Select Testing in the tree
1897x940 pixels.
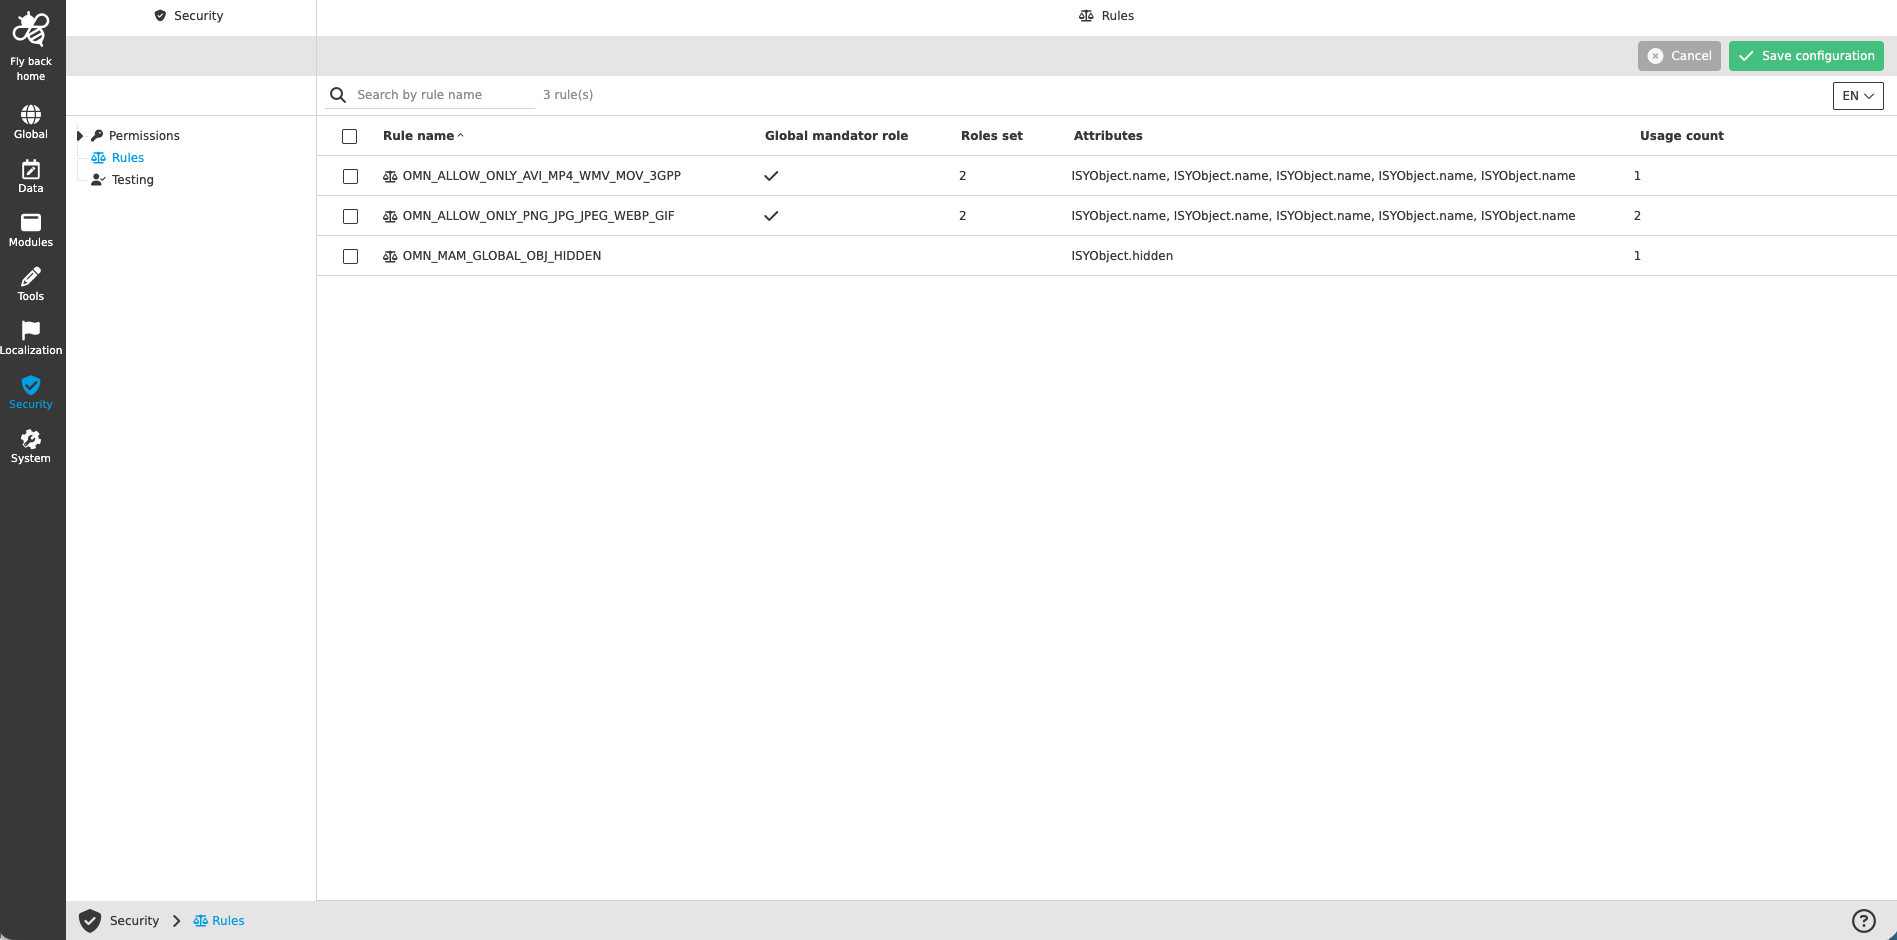[x=133, y=180]
